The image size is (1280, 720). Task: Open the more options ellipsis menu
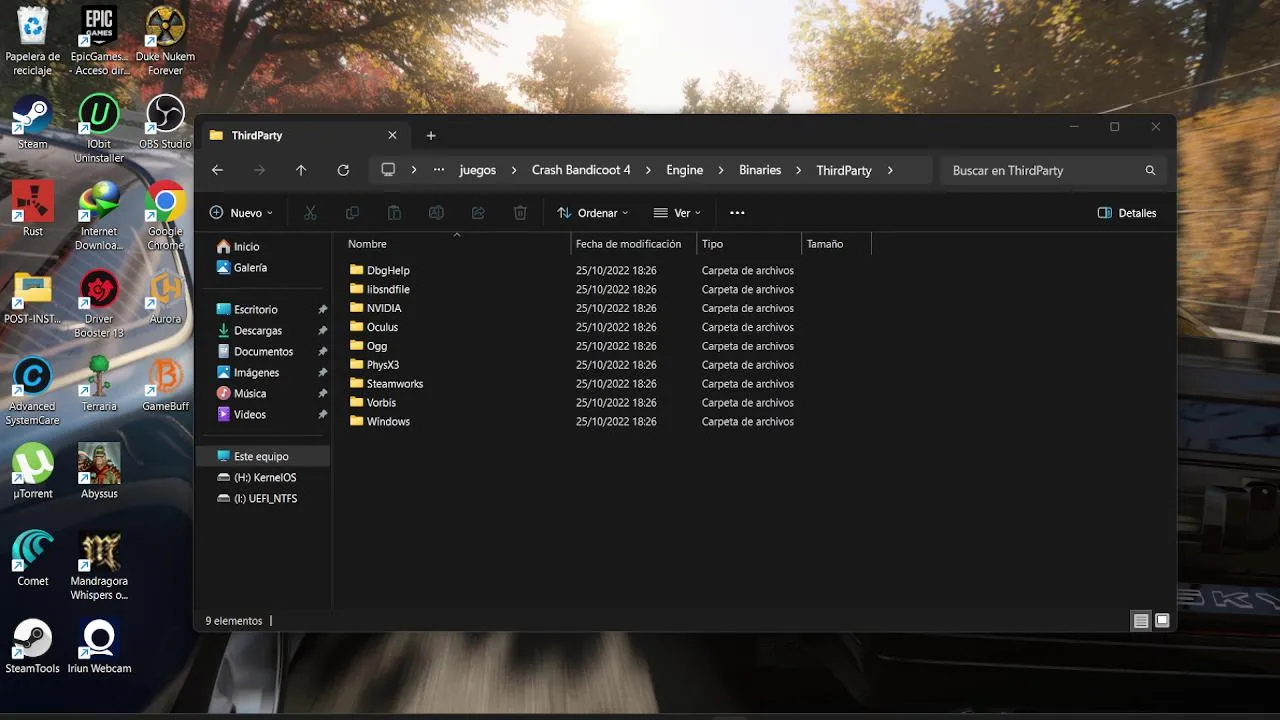[737, 213]
